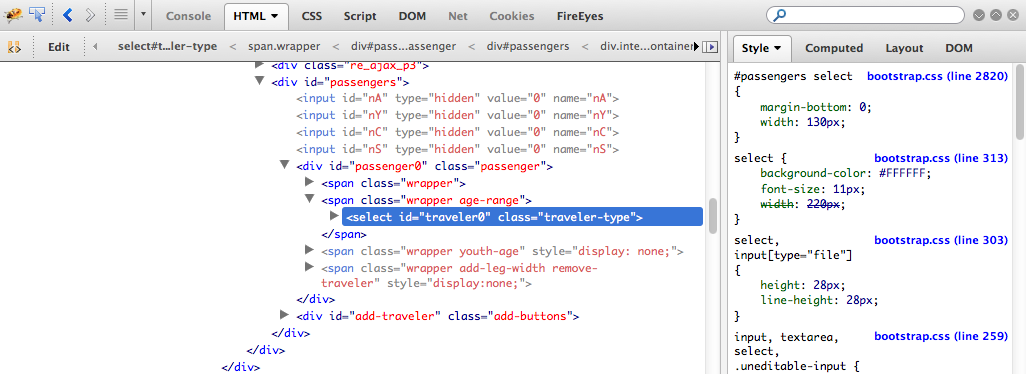This screenshot has width=1026, height=374.
Task: Select the input id nA row
Action: coord(457,99)
